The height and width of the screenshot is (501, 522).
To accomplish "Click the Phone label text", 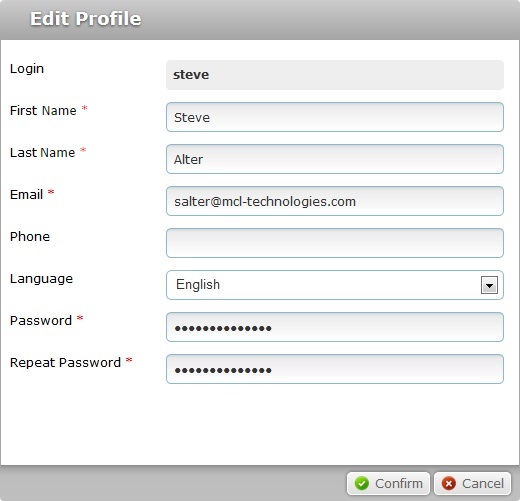I will pyautogui.click(x=30, y=237).
